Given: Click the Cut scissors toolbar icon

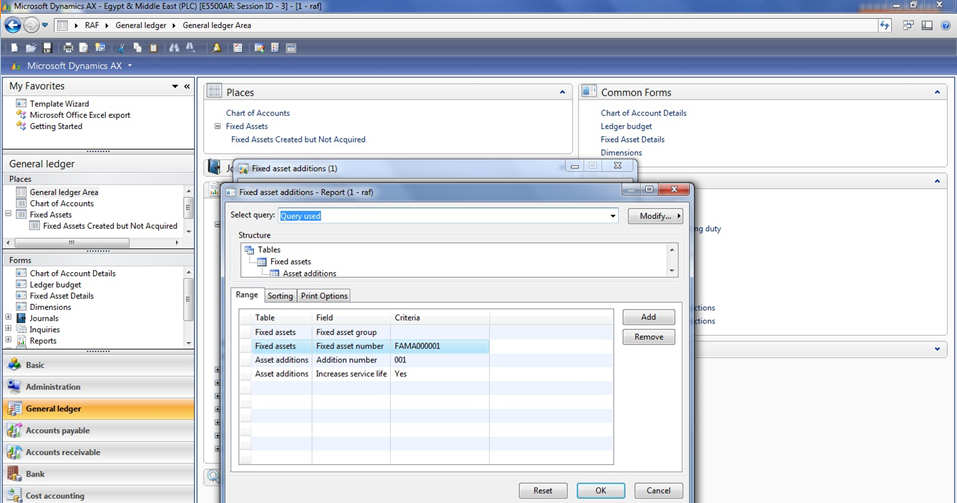Looking at the screenshot, I should (121, 48).
